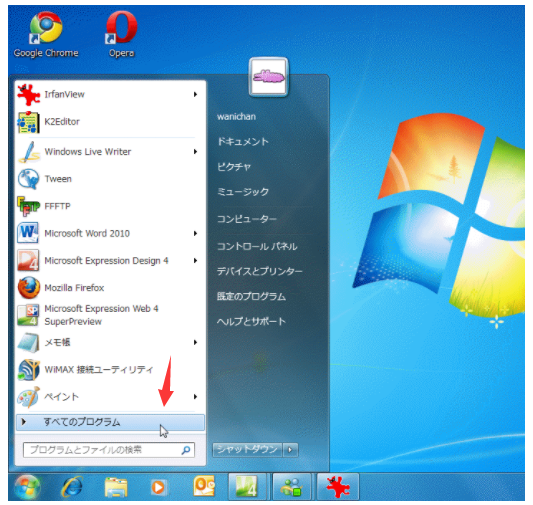Click the user account picture

point(269,77)
